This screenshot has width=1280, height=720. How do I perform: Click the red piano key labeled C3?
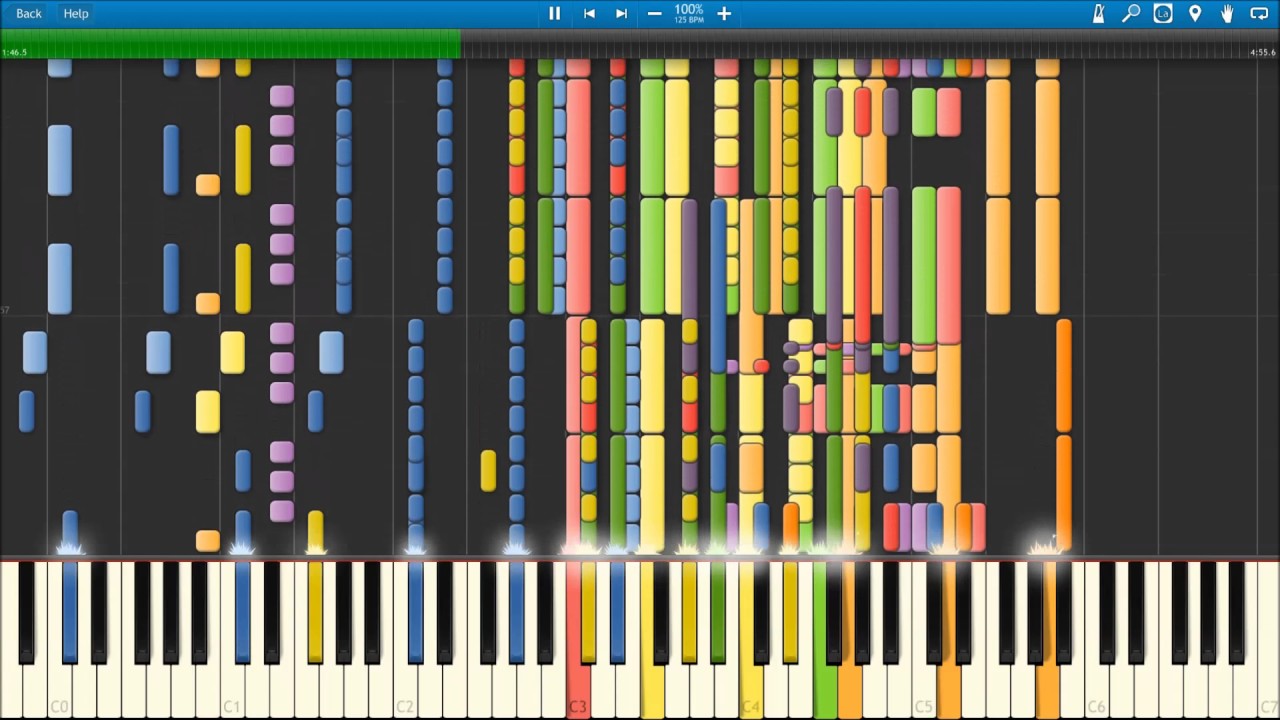(x=577, y=640)
